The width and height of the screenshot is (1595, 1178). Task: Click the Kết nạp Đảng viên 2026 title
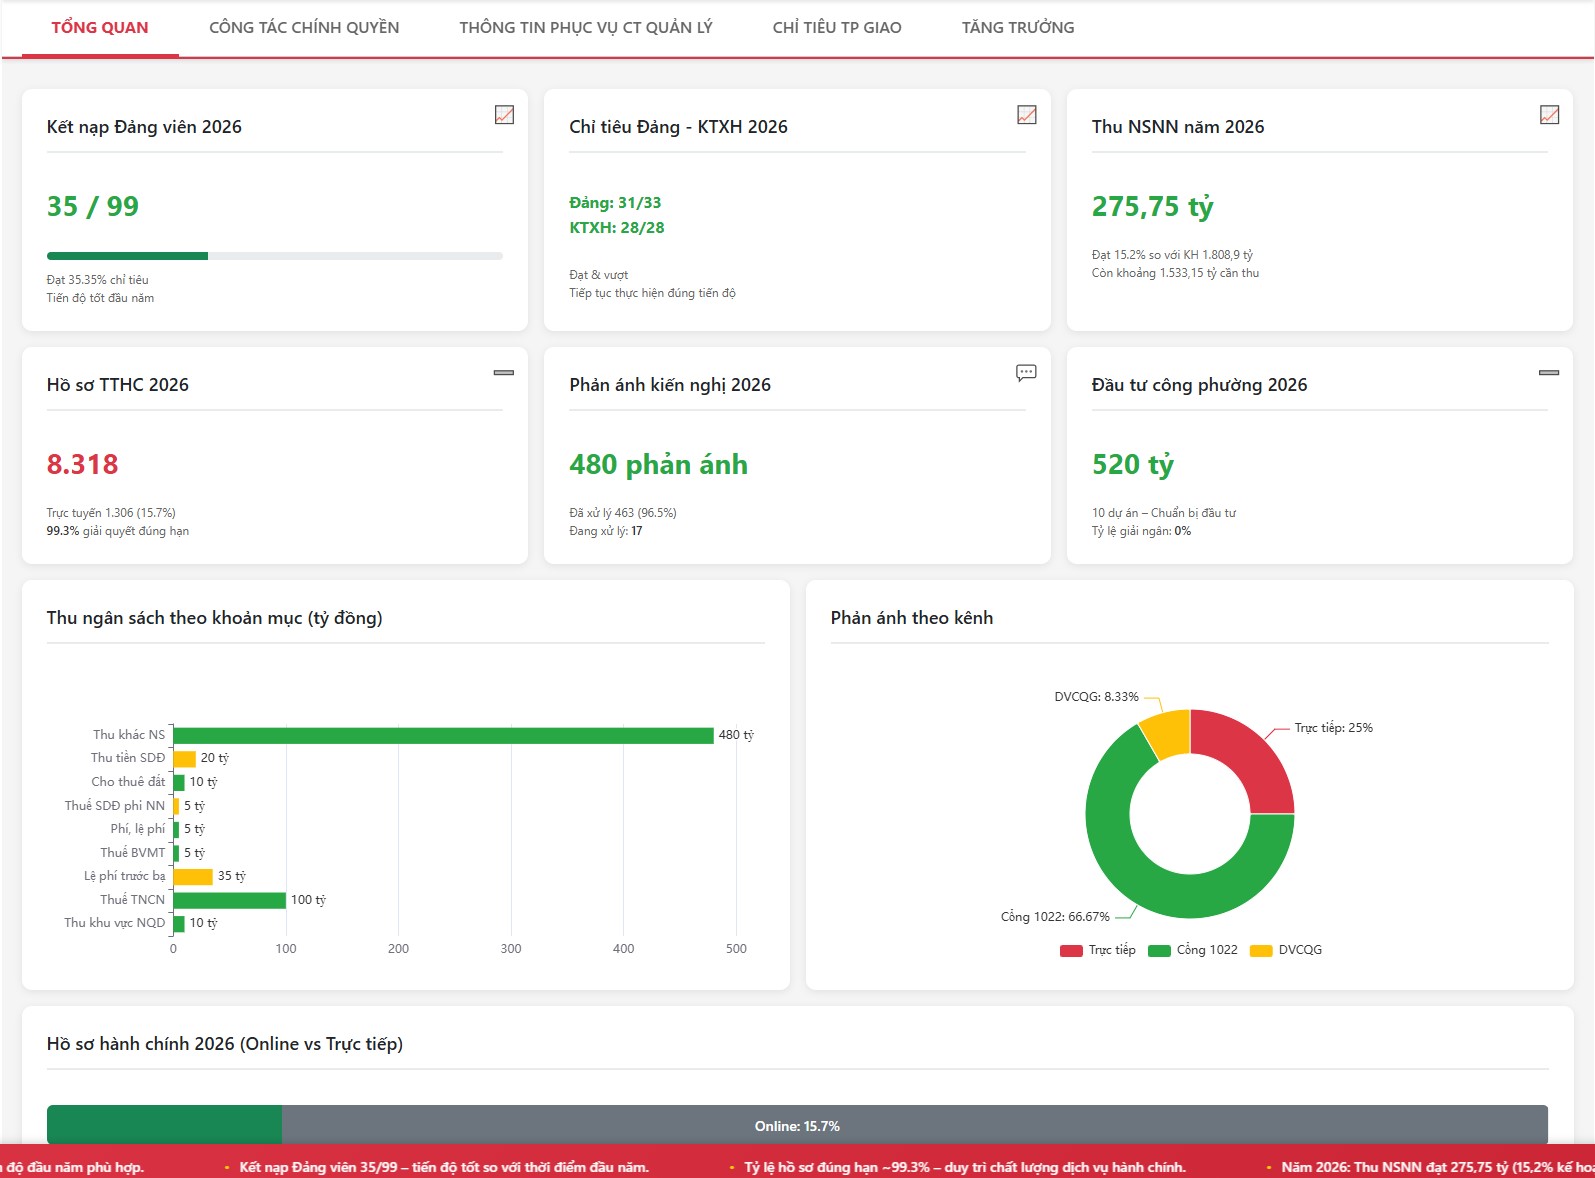(144, 127)
